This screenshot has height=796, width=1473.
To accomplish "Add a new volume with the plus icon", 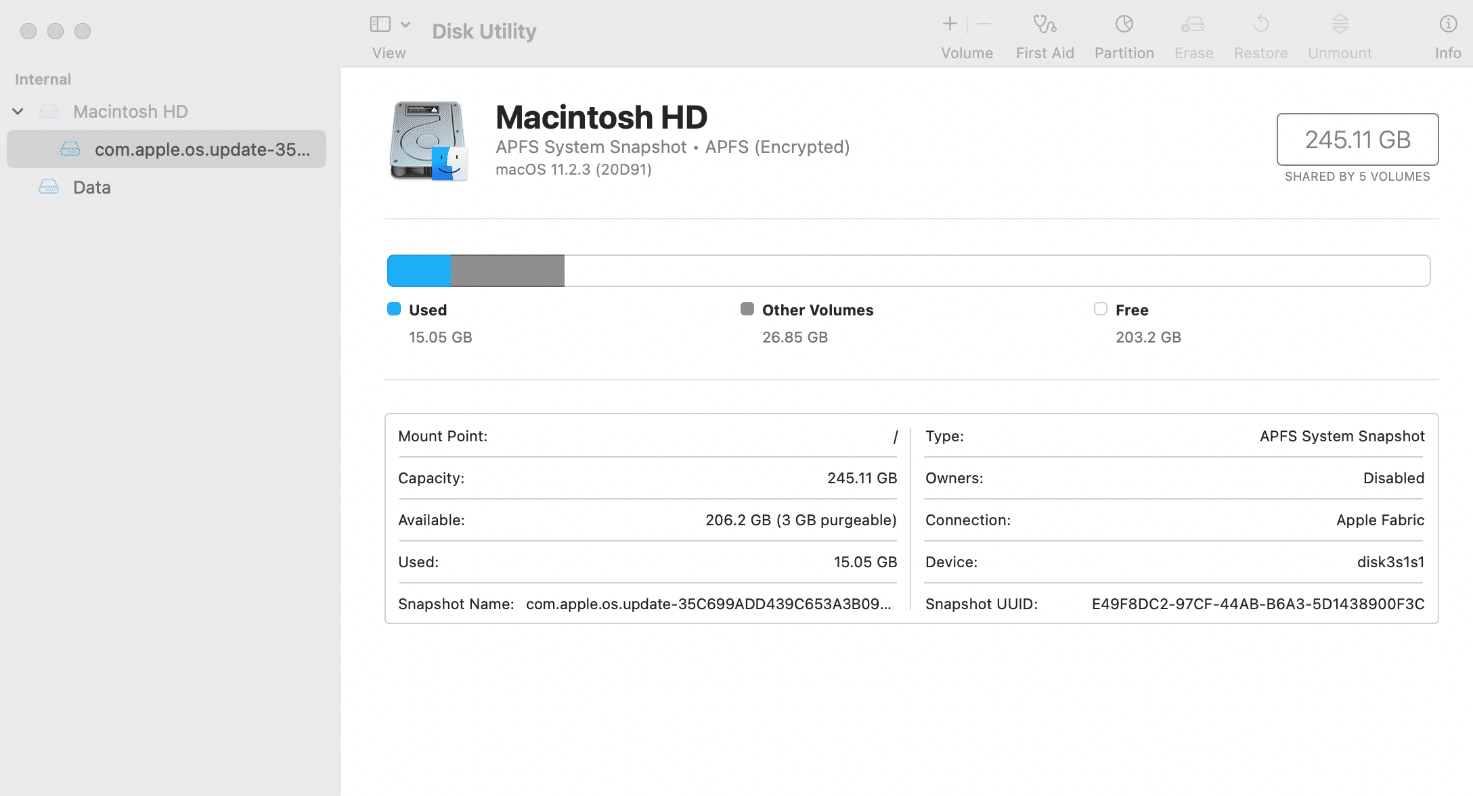I will [948, 23].
